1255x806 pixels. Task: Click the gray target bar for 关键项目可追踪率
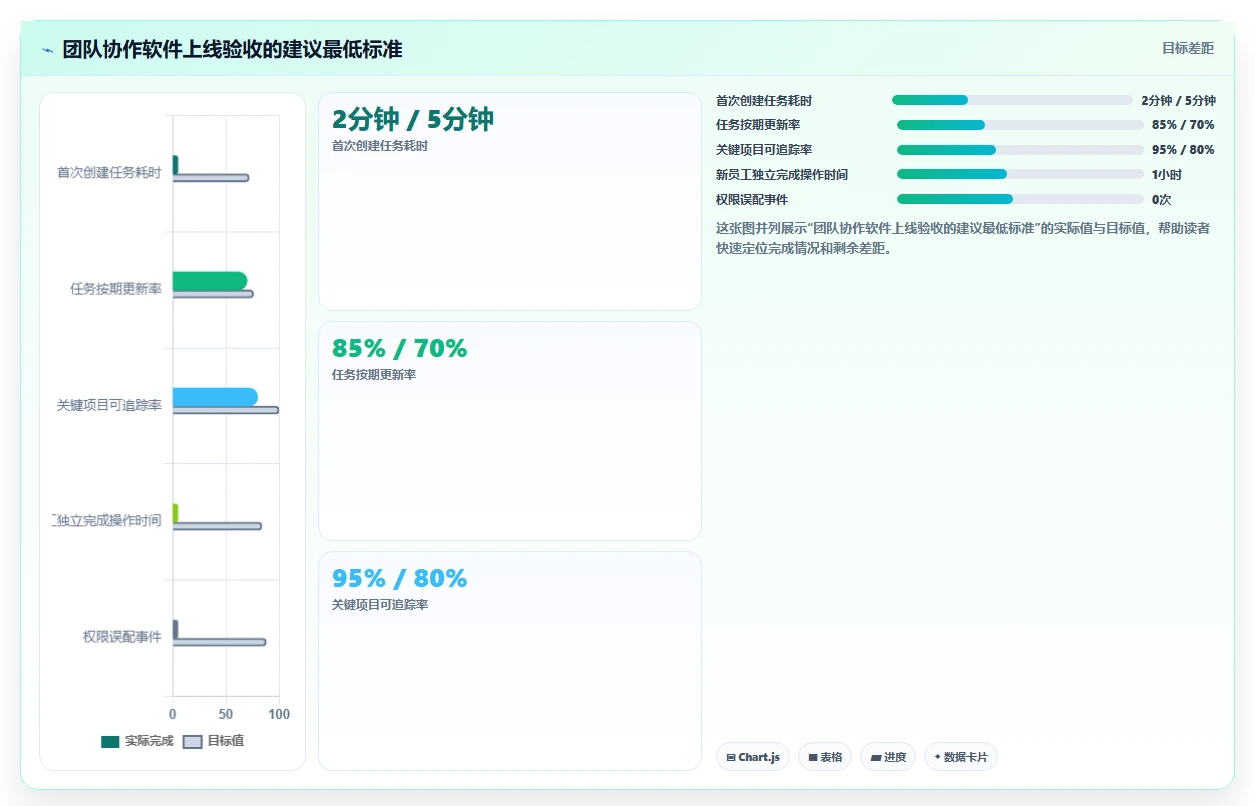point(226,410)
